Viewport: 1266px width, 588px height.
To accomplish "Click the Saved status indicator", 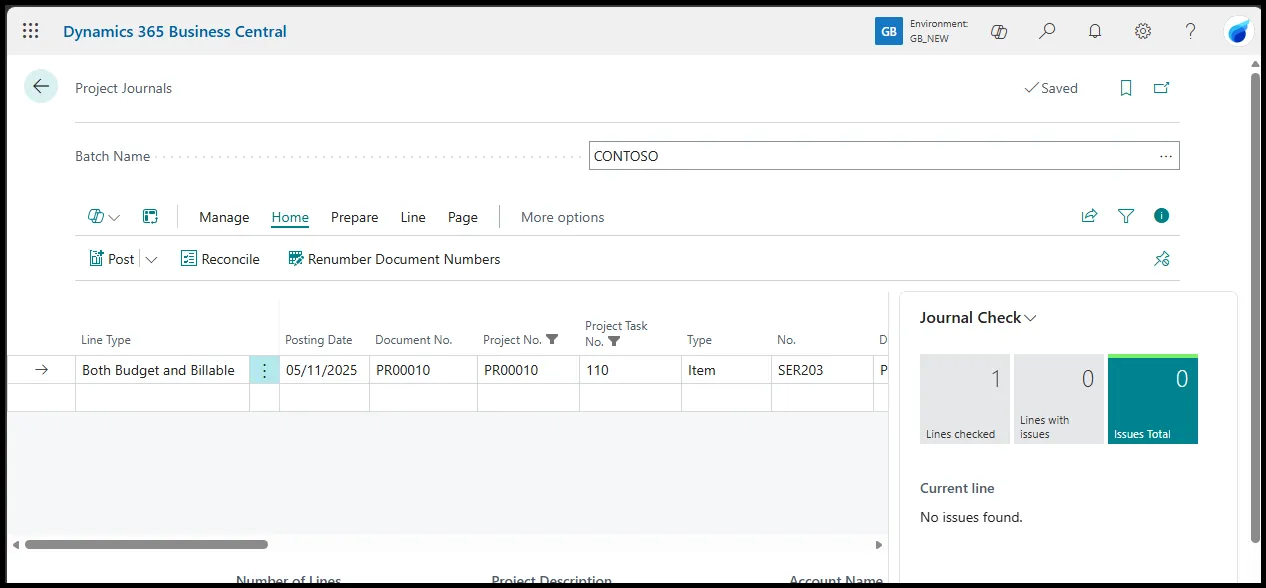I will click(x=1051, y=88).
